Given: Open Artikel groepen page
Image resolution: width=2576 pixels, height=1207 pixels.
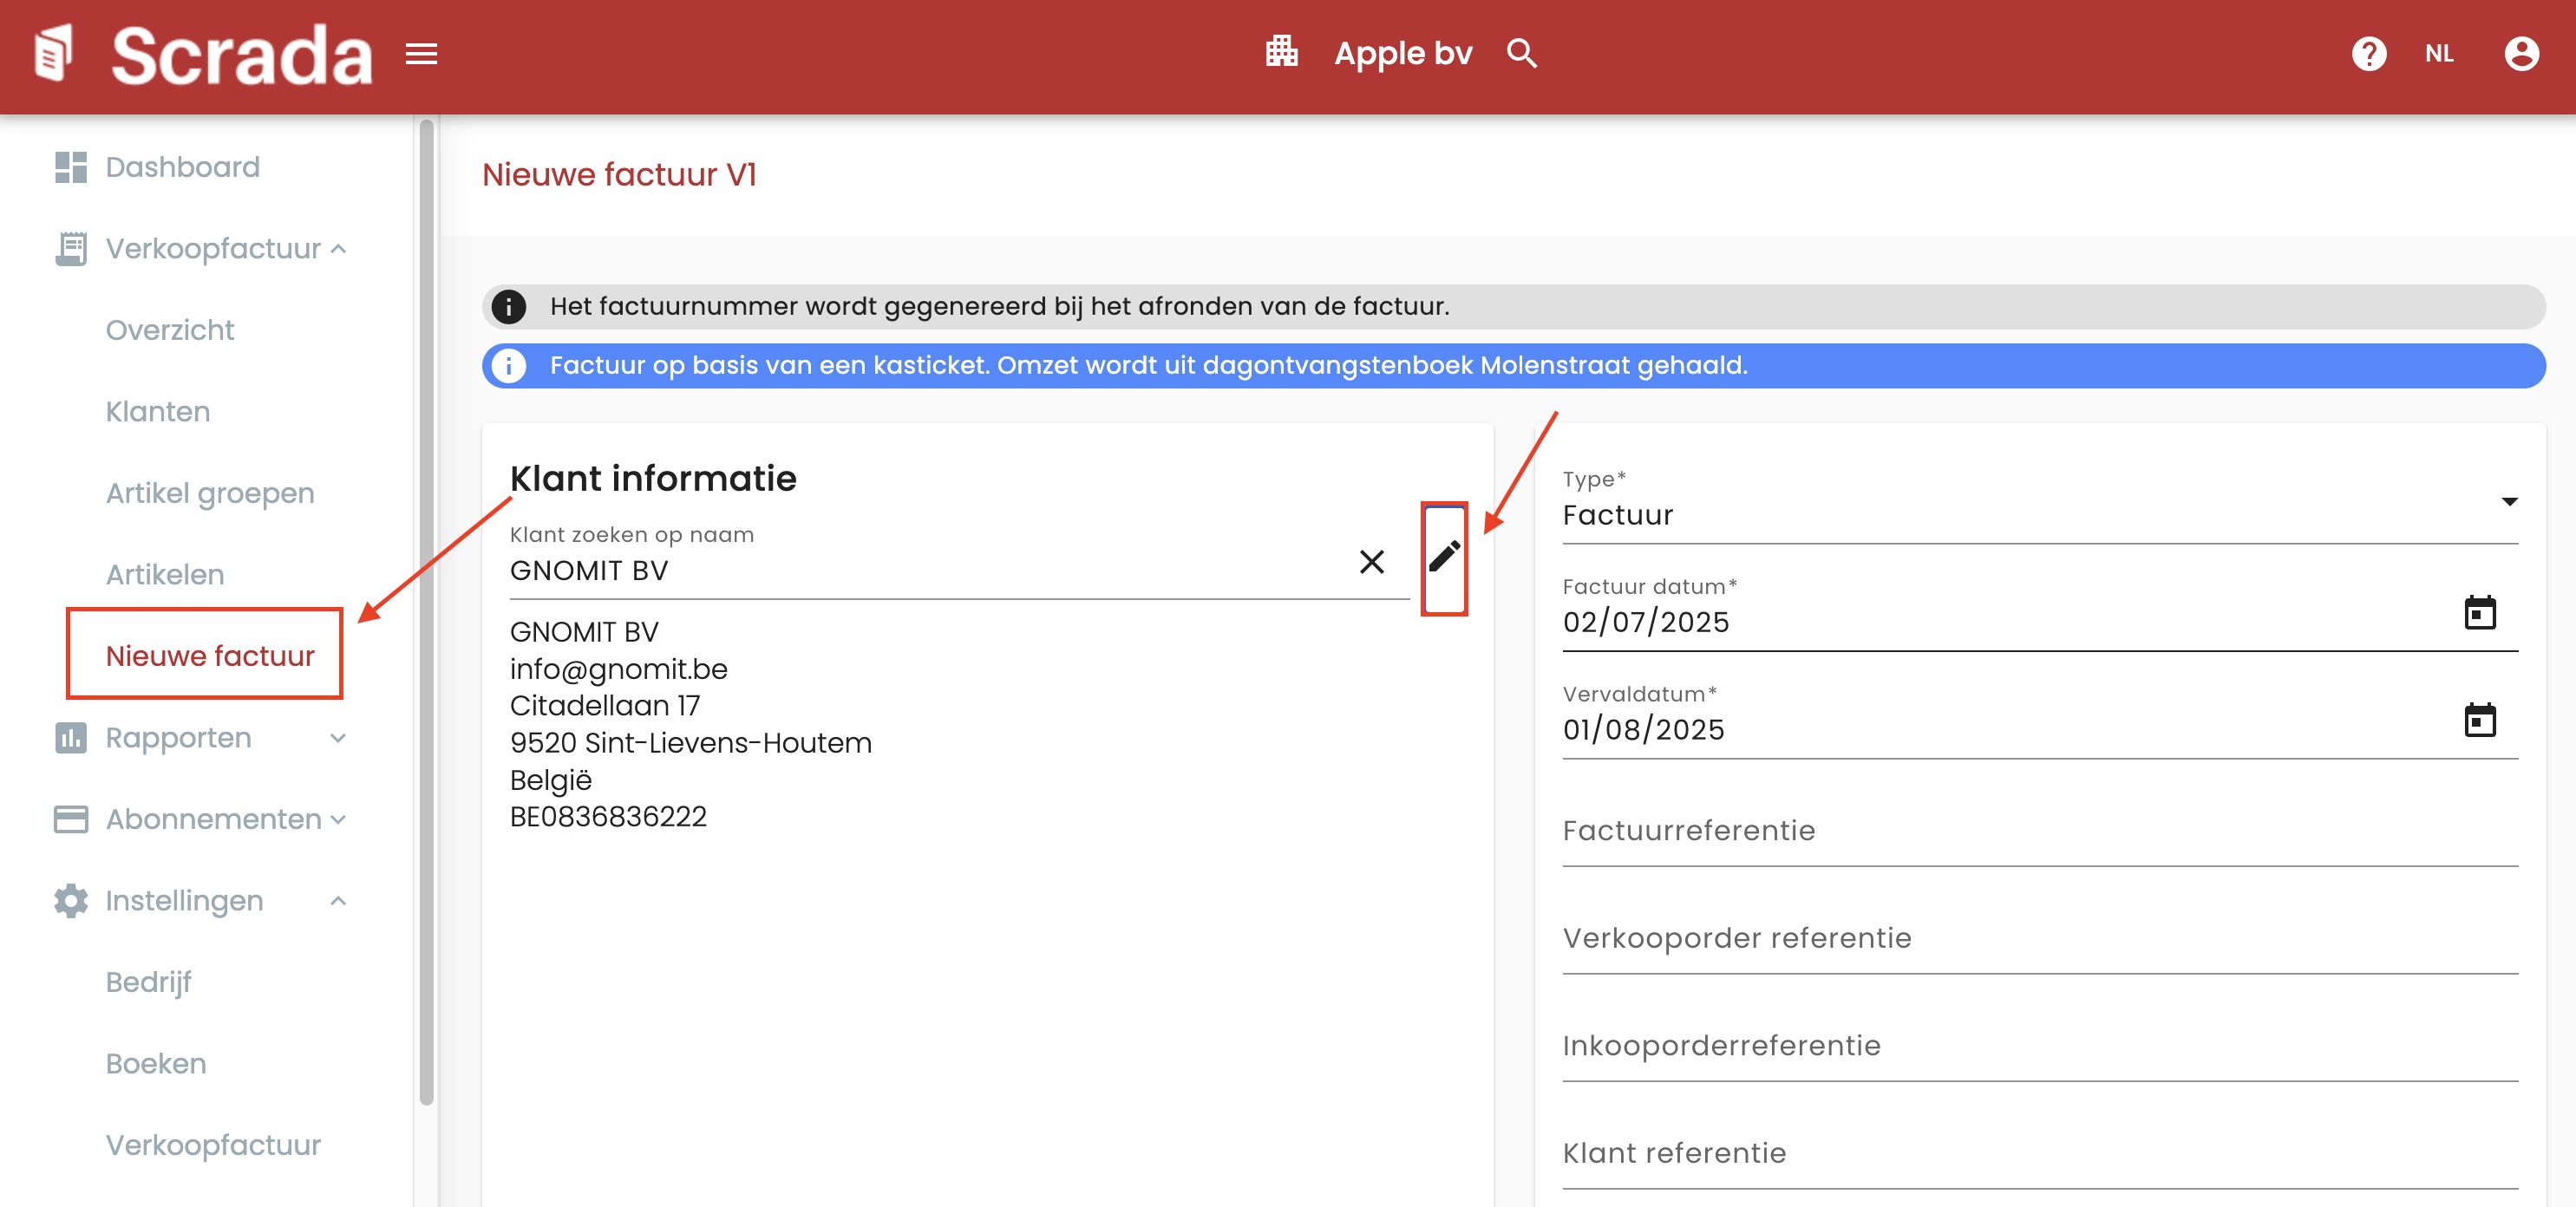Looking at the screenshot, I should coord(210,493).
